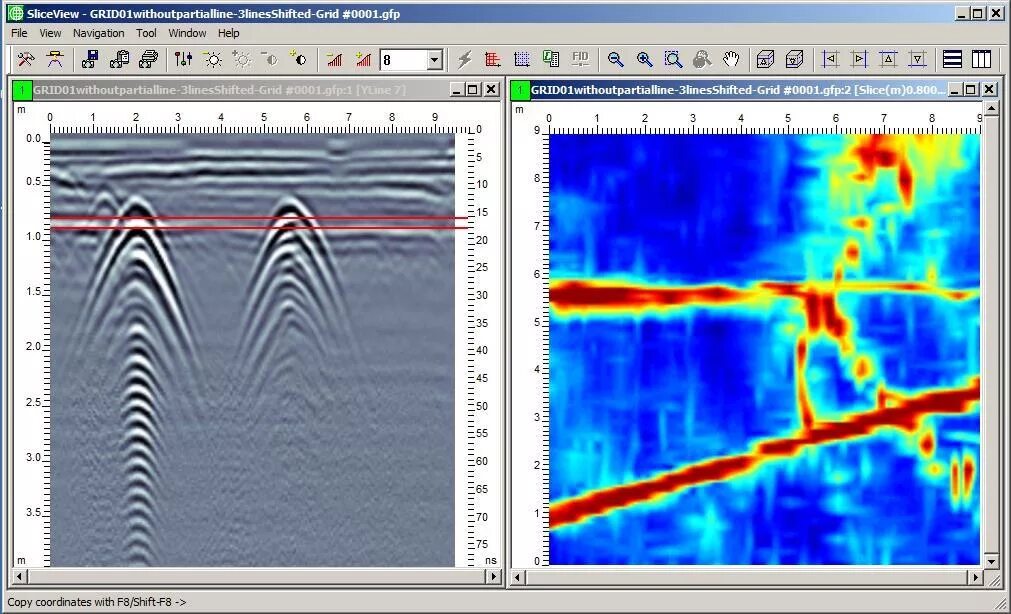This screenshot has width=1011, height=614.
Task: Open the Help menu
Action: pos(228,33)
